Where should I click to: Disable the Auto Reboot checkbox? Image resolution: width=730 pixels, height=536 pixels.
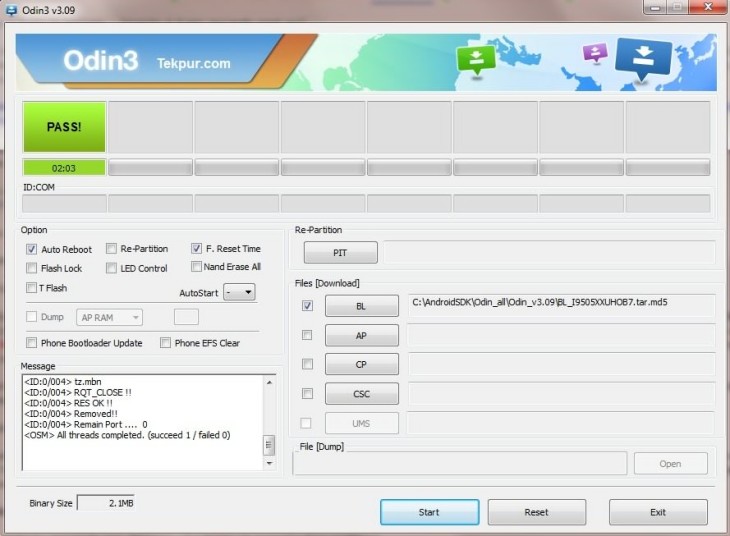click(32, 249)
